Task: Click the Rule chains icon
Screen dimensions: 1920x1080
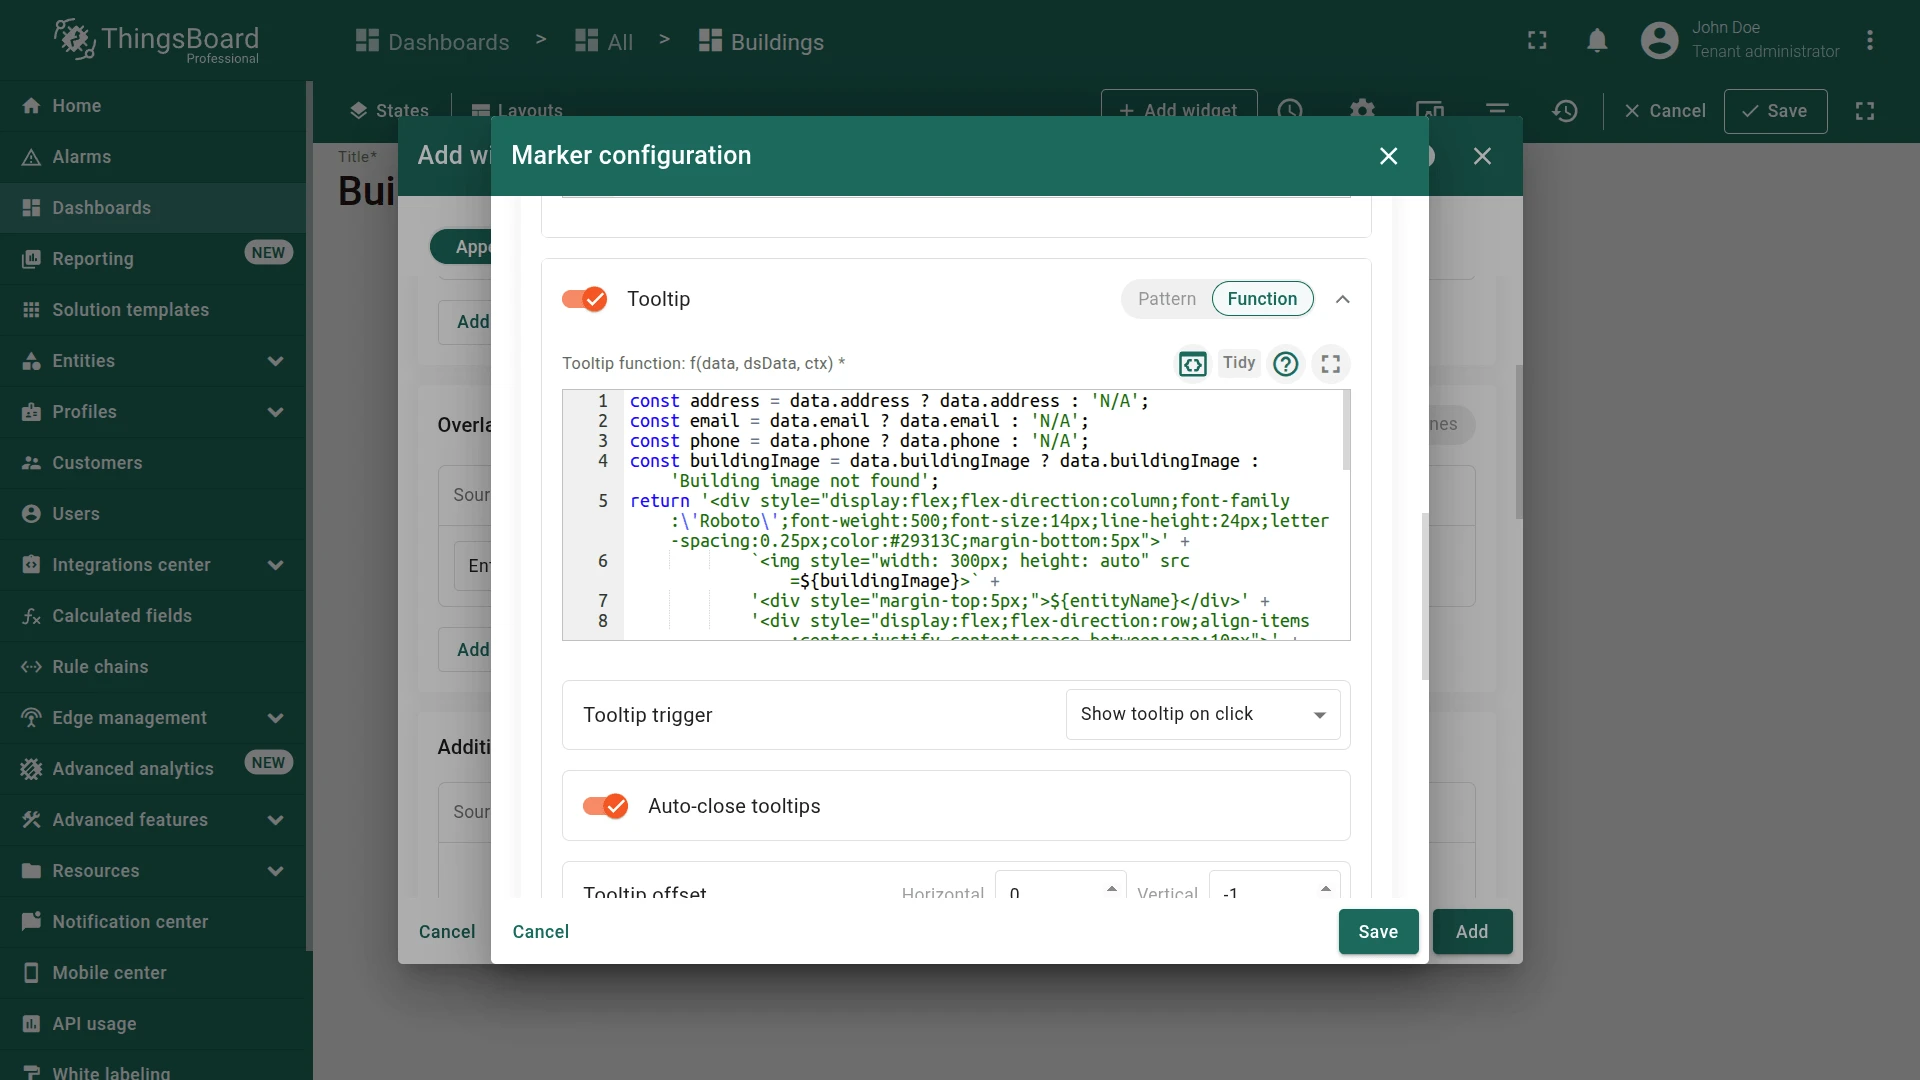Action: (32, 667)
